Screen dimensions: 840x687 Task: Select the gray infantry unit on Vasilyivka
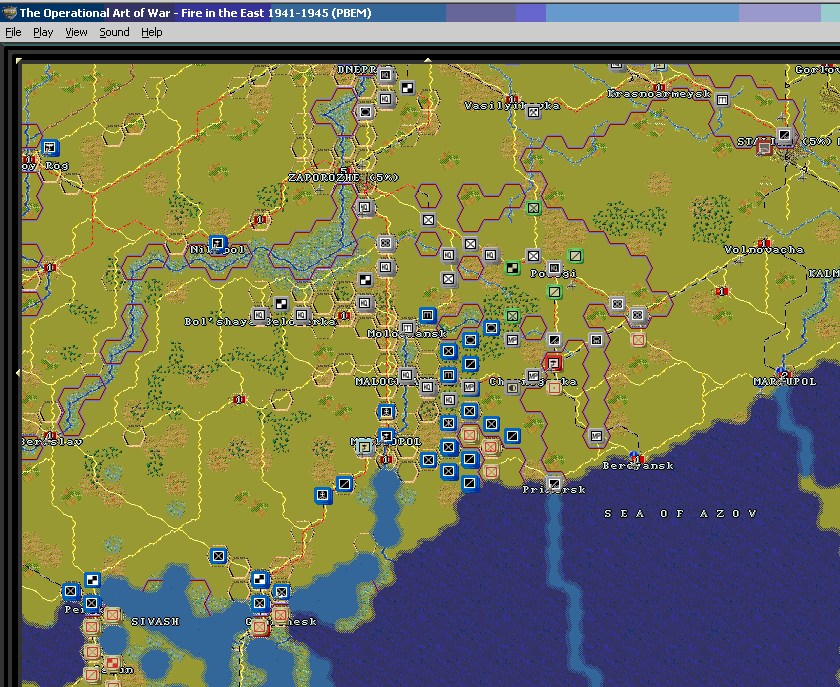point(533,112)
